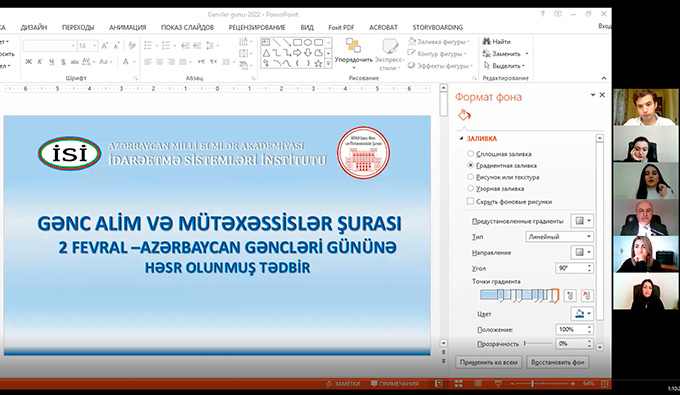This screenshot has height=395, width=680.
Task: Switch to reading view in status bar
Action: click(x=478, y=384)
